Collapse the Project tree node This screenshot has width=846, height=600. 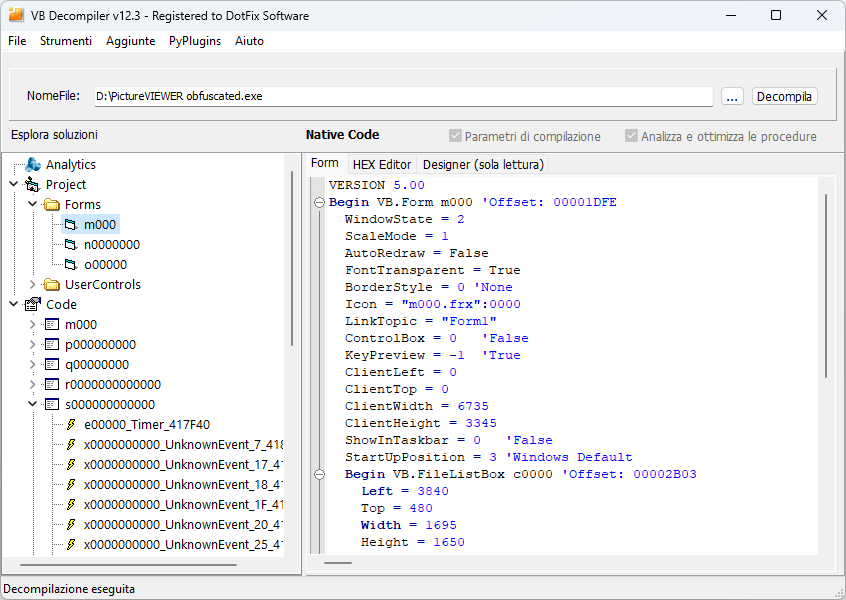[x=13, y=184]
